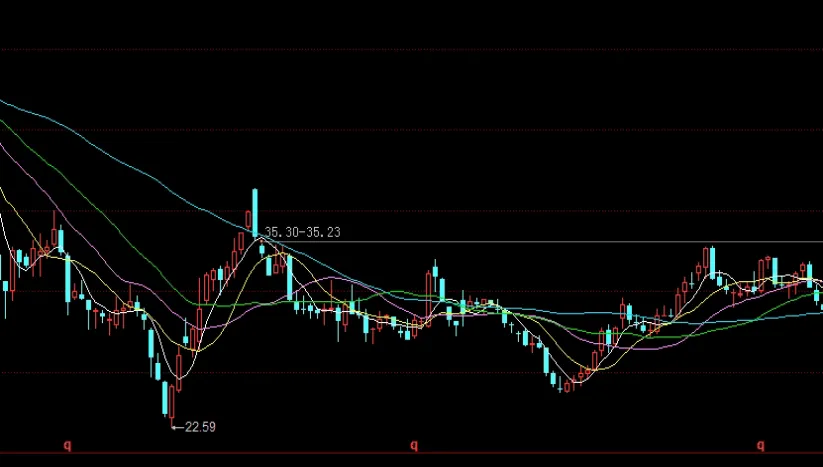Select the tall cyan candlestick at chart center
Image resolution: width=823 pixels, height=467 pixels.
436,282
